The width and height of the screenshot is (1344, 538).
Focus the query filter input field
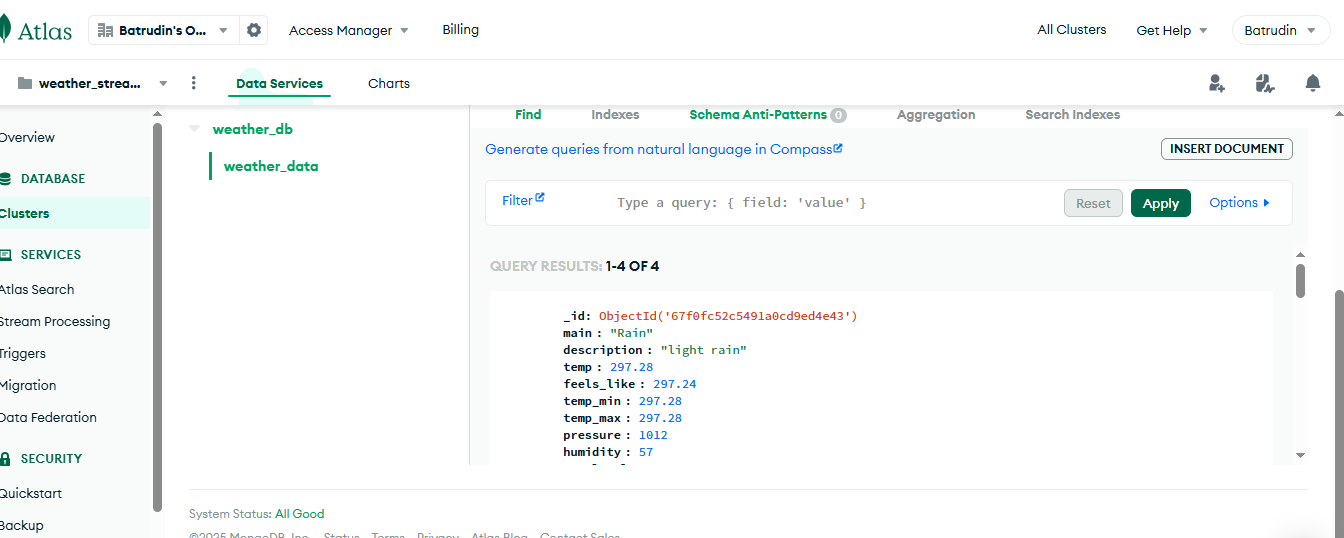[x=831, y=203]
